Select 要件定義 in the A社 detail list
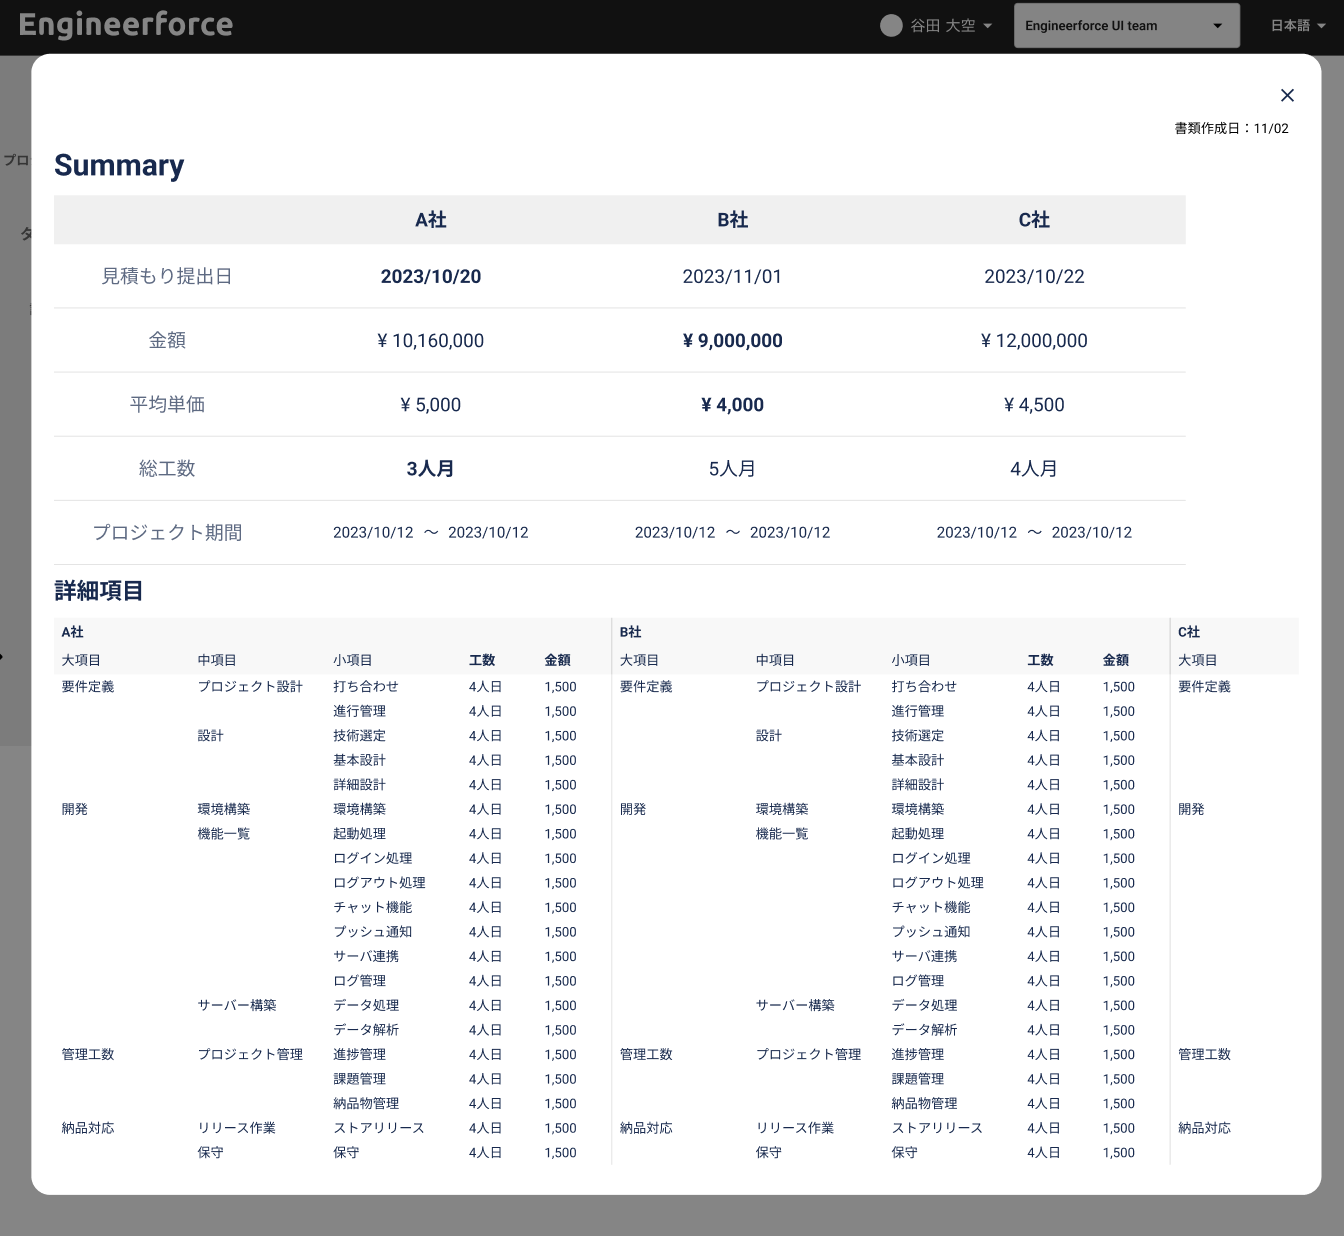The height and width of the screenshot is (1236, 1344). tap(87, 686)
